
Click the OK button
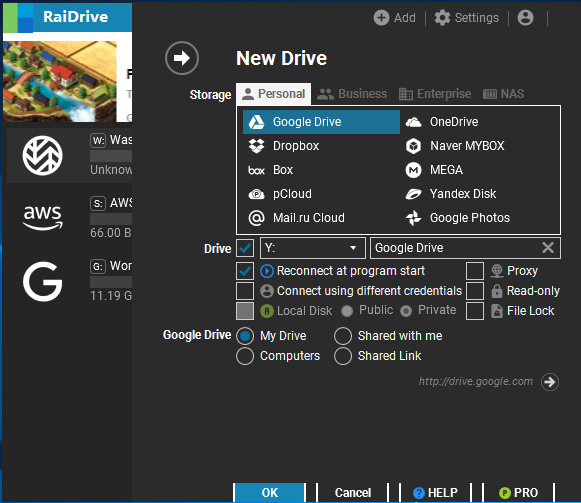269,493
